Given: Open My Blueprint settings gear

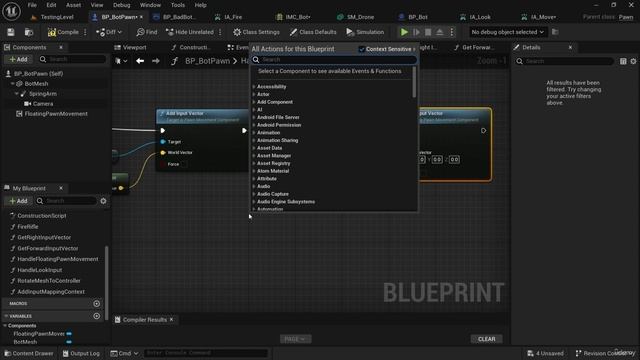Looking at the screenshot, I should pyautogui.click(x=103, y=201).
